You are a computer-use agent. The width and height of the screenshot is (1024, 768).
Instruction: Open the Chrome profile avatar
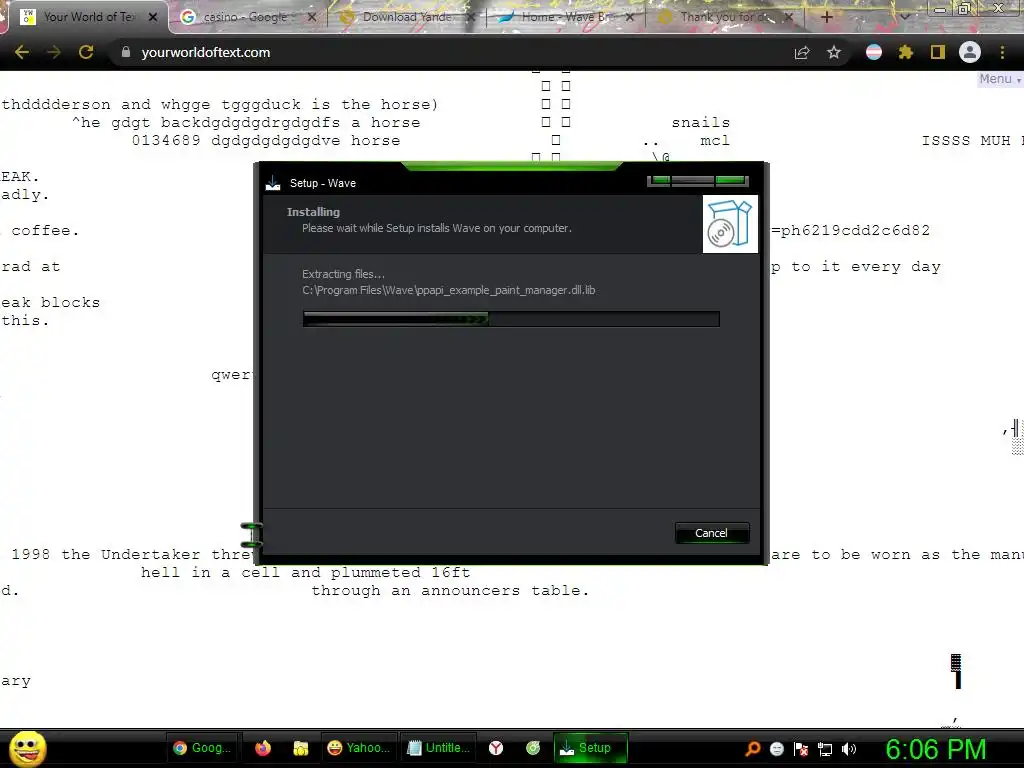click(970, 52)
